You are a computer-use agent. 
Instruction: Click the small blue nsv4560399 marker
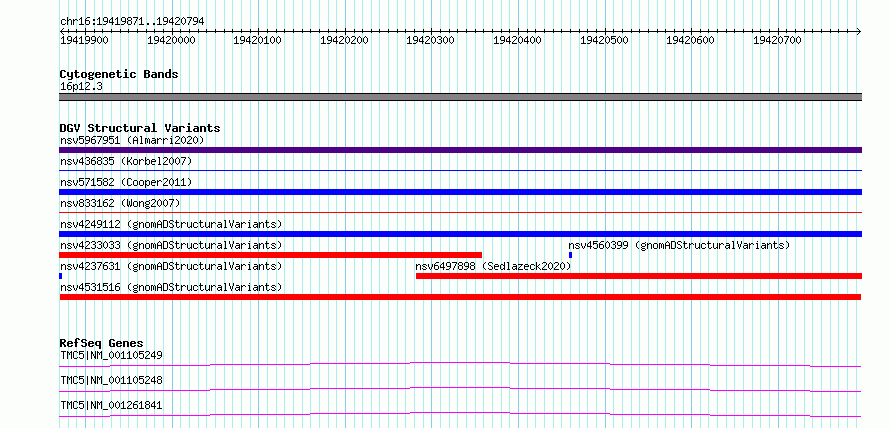pos(570,255)
